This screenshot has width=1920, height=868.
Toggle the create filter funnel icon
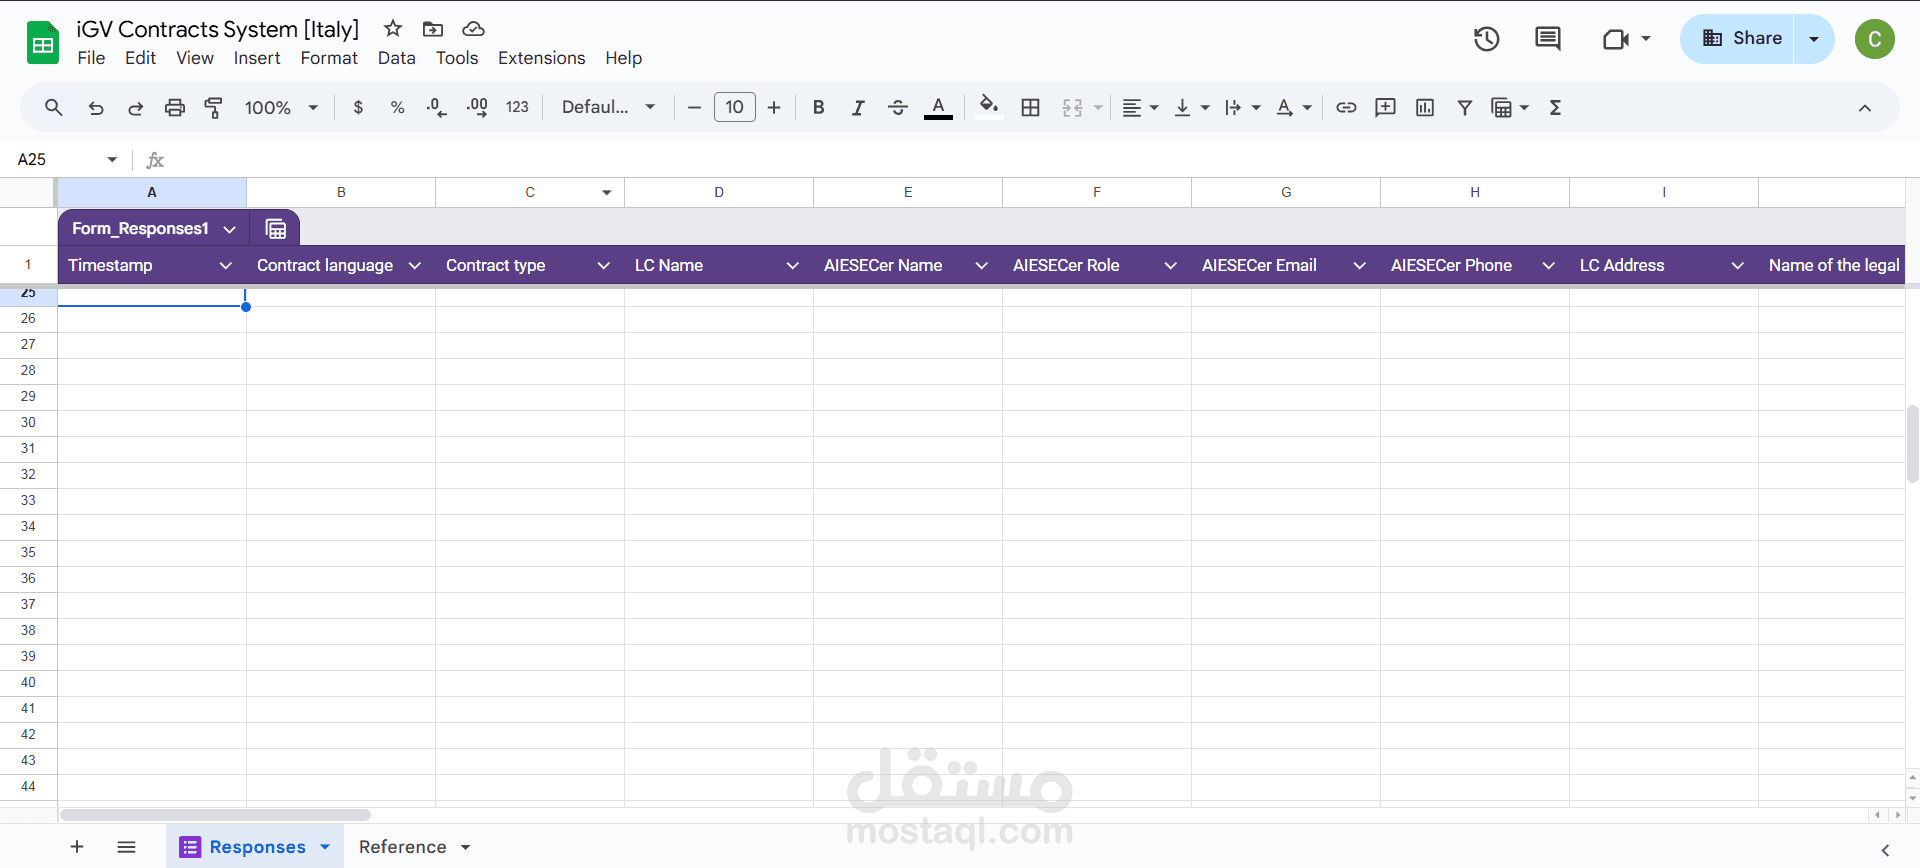pyautogui.click(x=1464, y=108)
